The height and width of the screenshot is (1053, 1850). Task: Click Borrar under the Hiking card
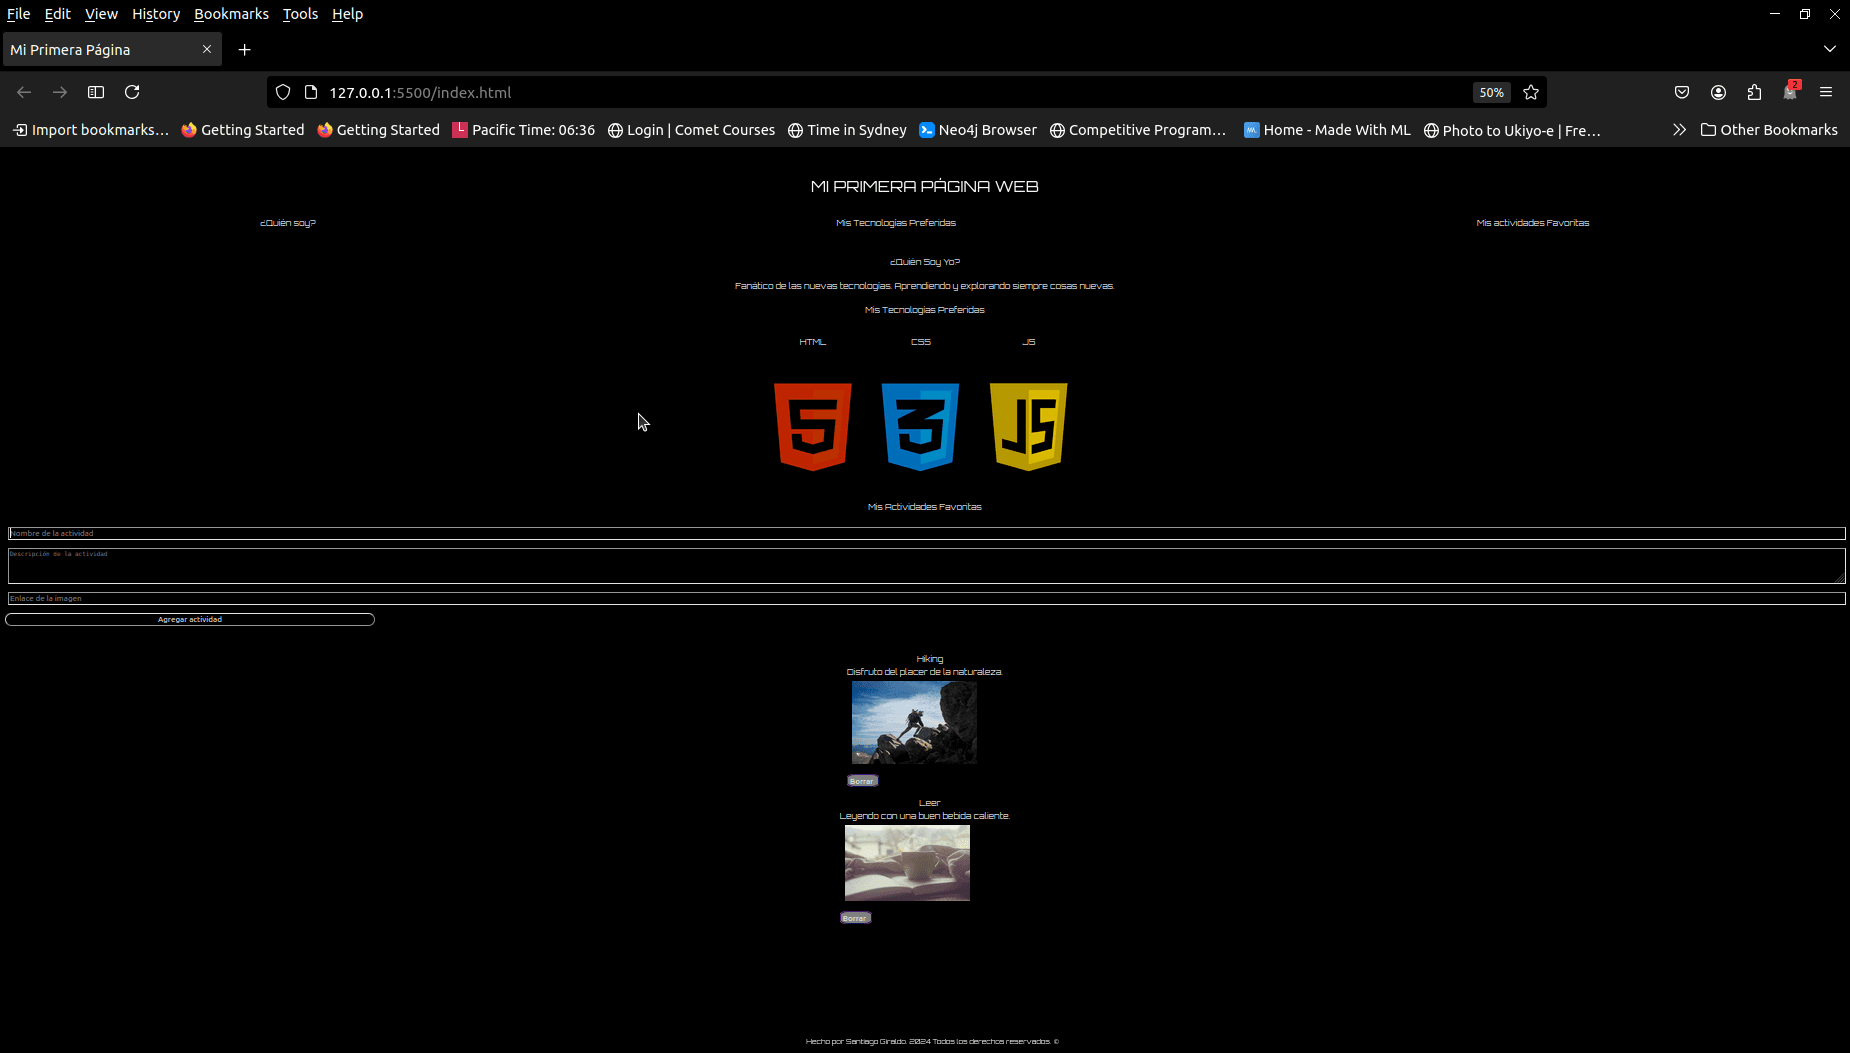861,780
